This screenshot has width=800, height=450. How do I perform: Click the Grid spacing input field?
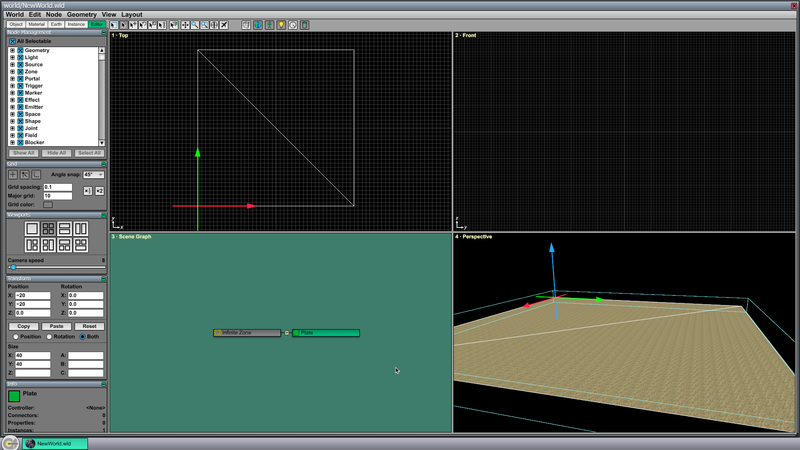(58, 187)
